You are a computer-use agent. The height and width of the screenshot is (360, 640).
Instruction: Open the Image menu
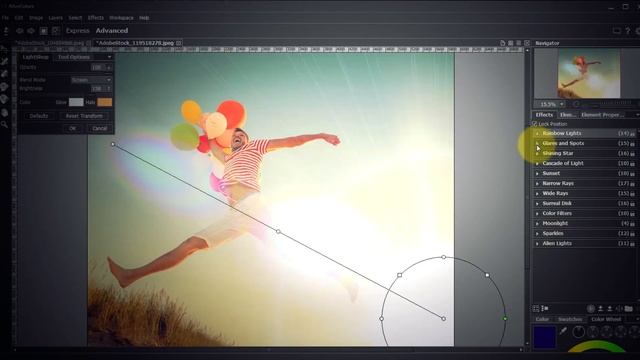pos(36,18)
